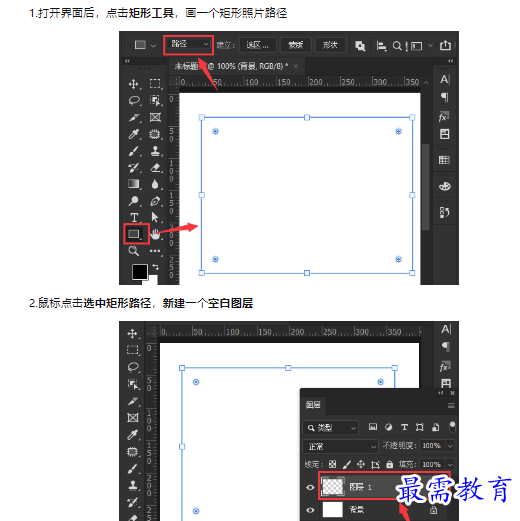Image resolution: width=520 pixels, height=521 pixels.
Task: Select History Brush tool in the first screenshot
Action: 134,168
